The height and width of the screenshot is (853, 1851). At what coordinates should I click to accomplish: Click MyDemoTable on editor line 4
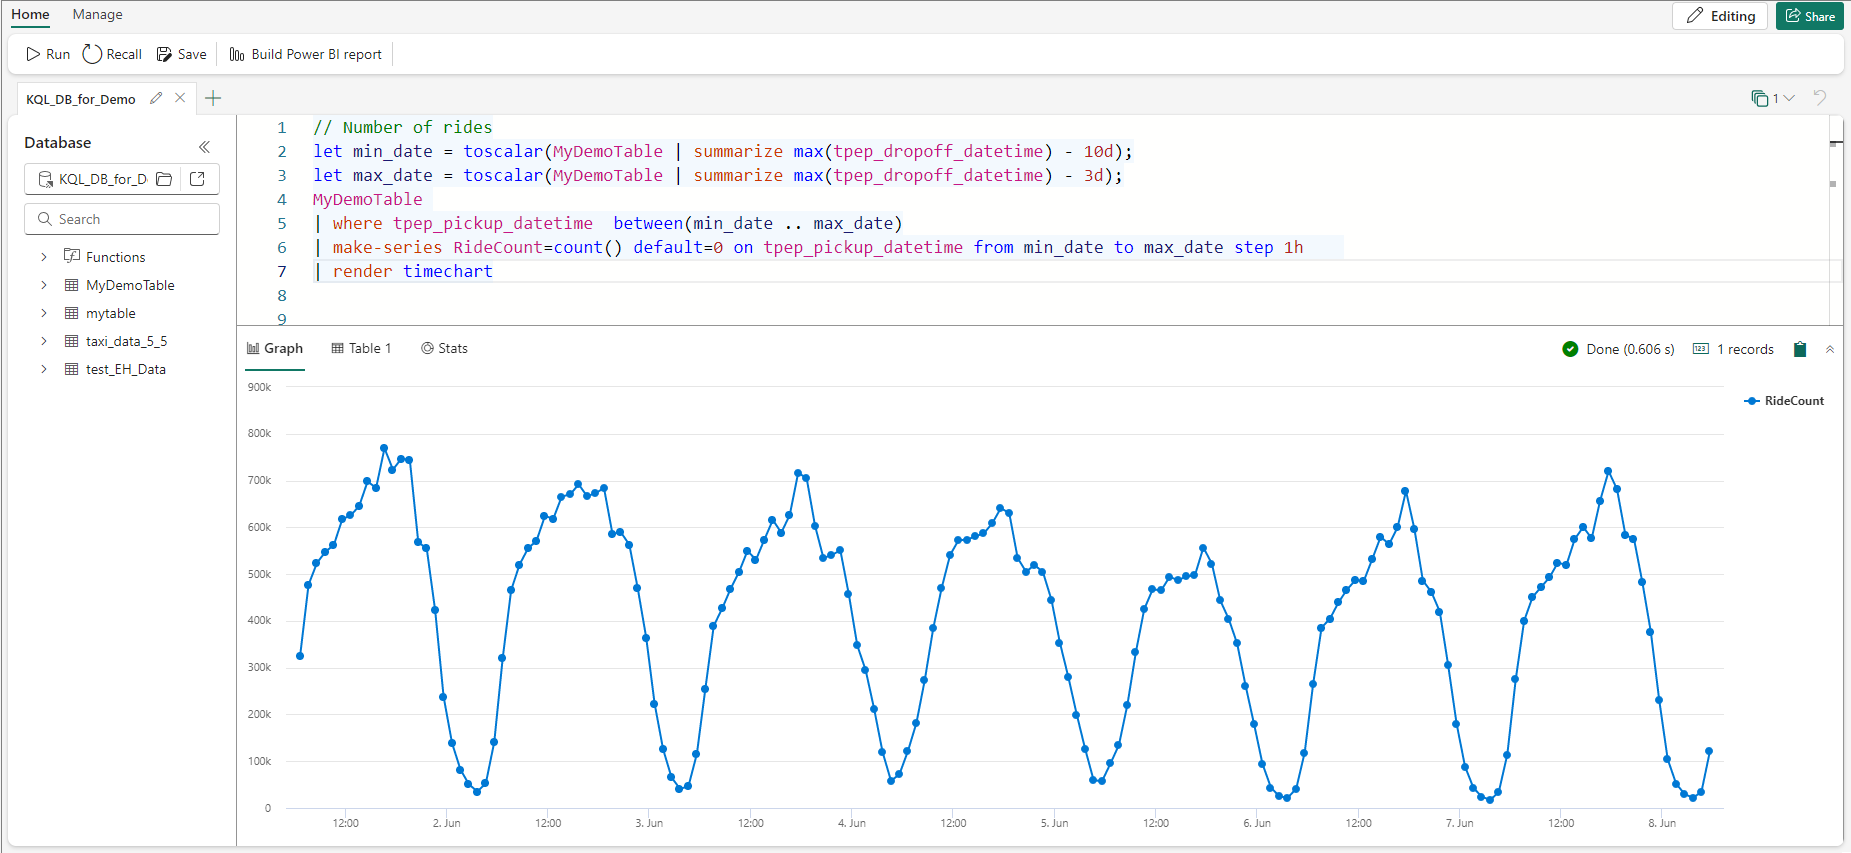coord(367,199)
